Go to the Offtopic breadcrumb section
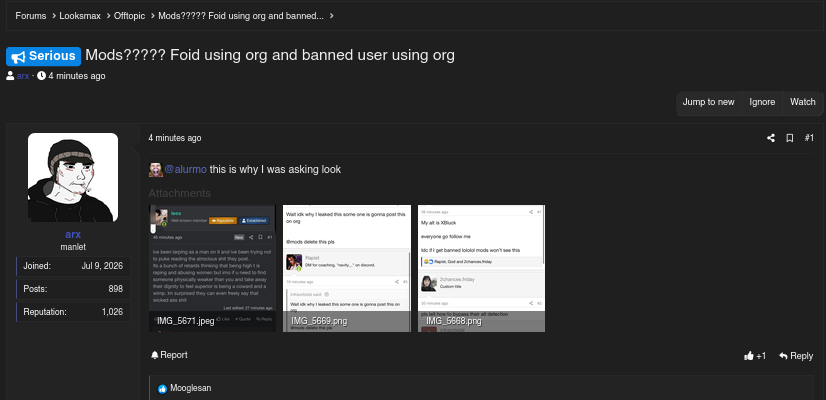 pyautogui.click(x=131, y=16)
